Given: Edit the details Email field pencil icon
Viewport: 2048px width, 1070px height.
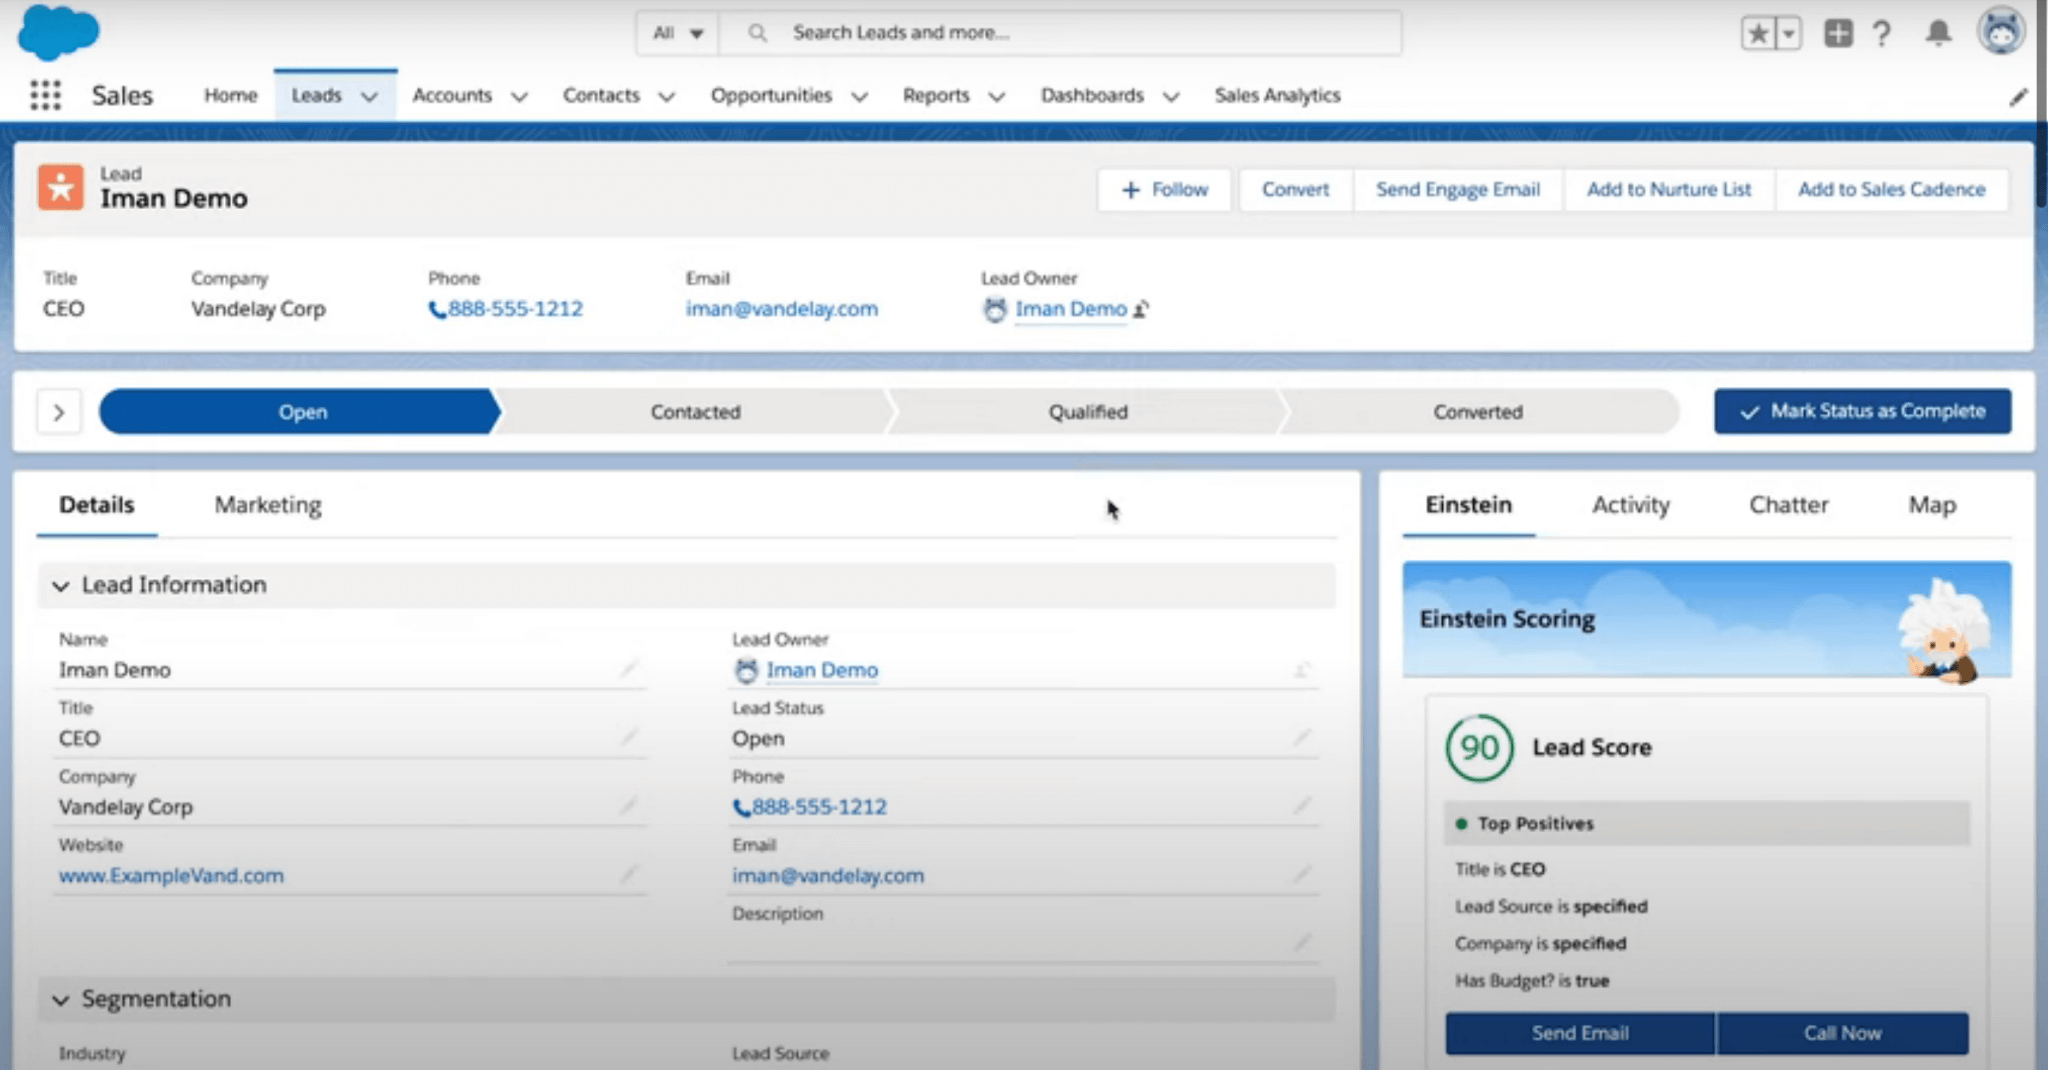Looking at the screenshot, I should 1302,875.
